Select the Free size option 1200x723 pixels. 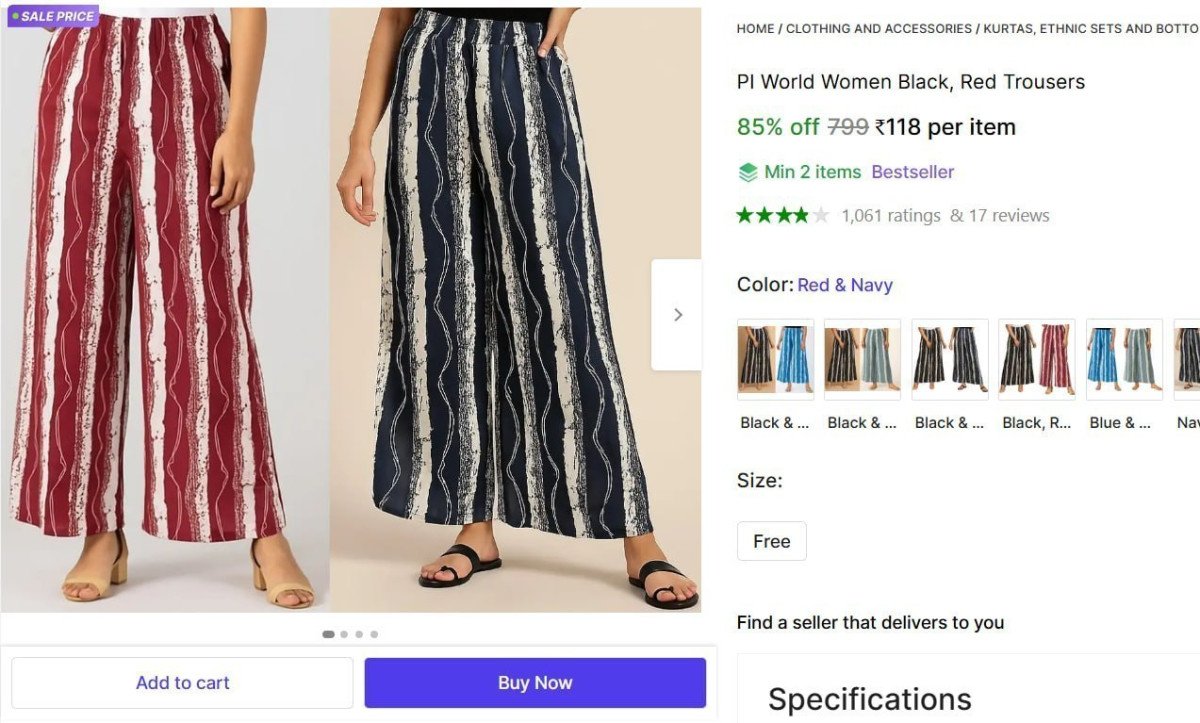pyautogui.click(x=771, y=541)
